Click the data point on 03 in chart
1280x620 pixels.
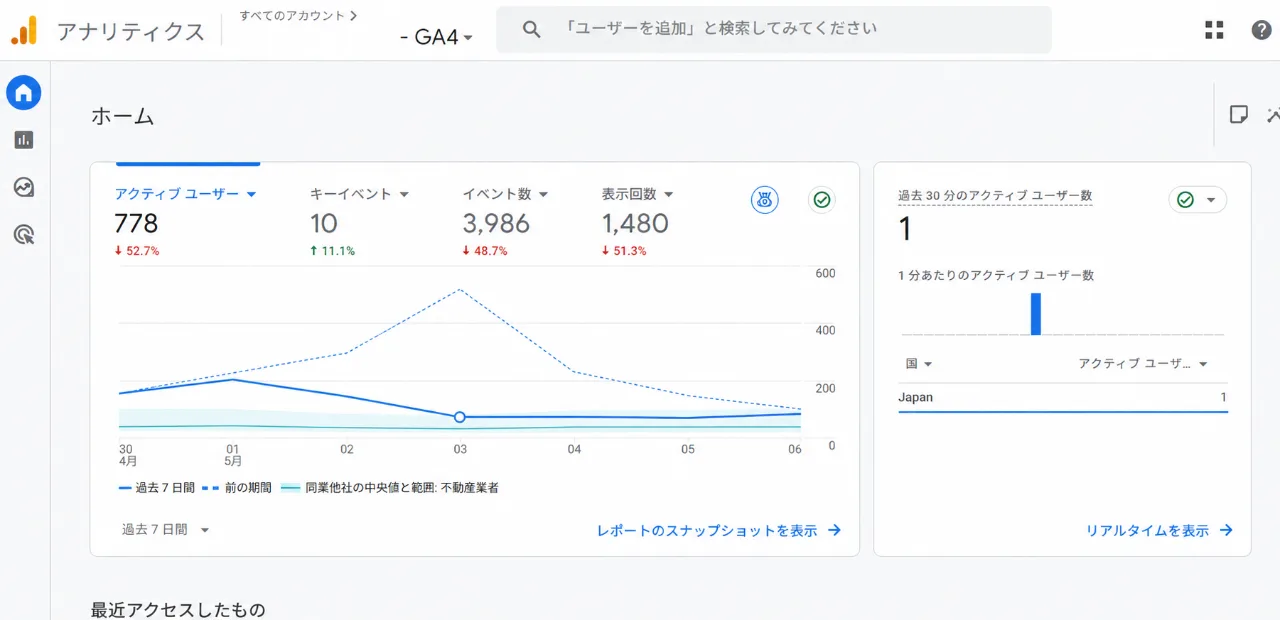[460, 417]
